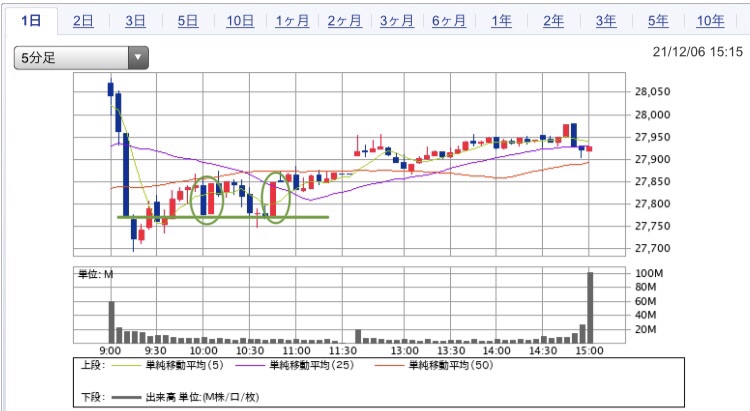Screen dimensions: 750x411
Task: View the 6ヶ月 chart range
Action: (x=449, y=21)
